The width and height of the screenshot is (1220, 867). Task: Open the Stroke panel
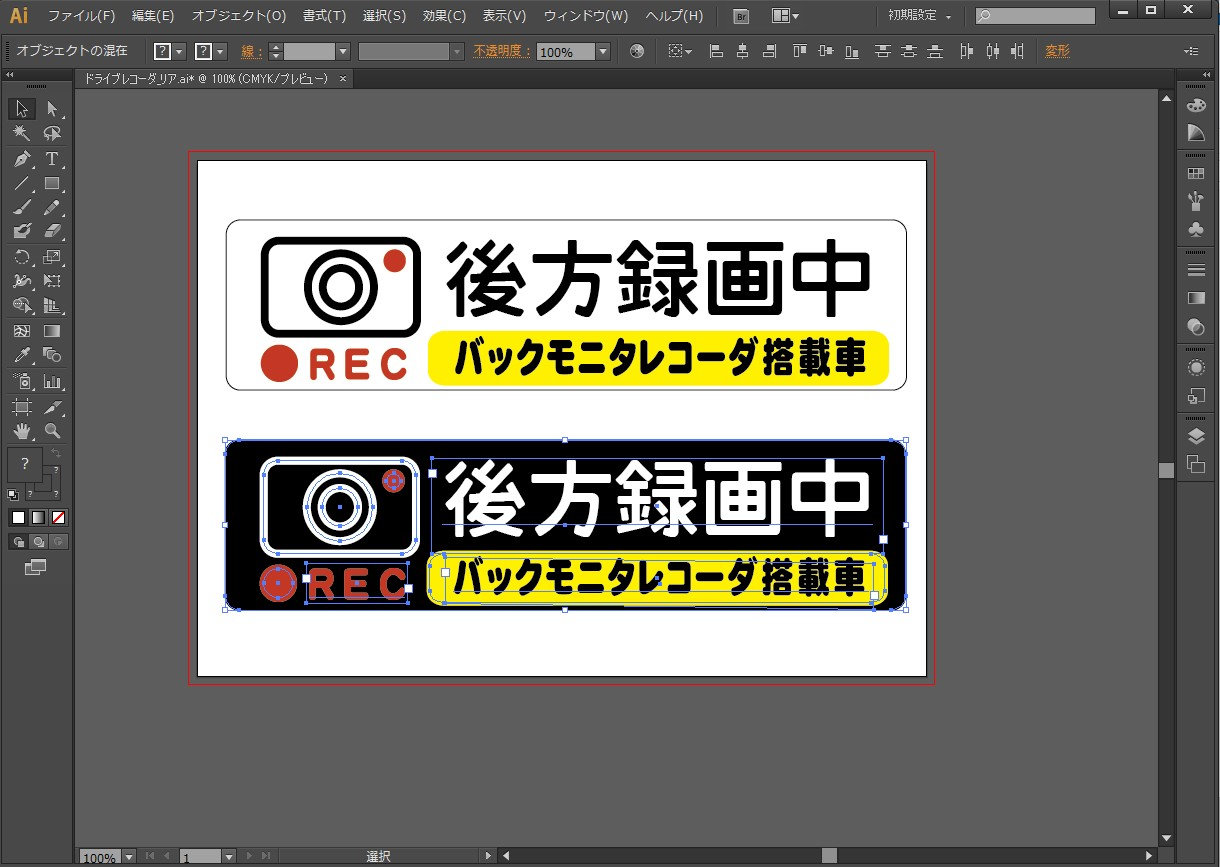pyautogui.click(x=1196, y=270)
